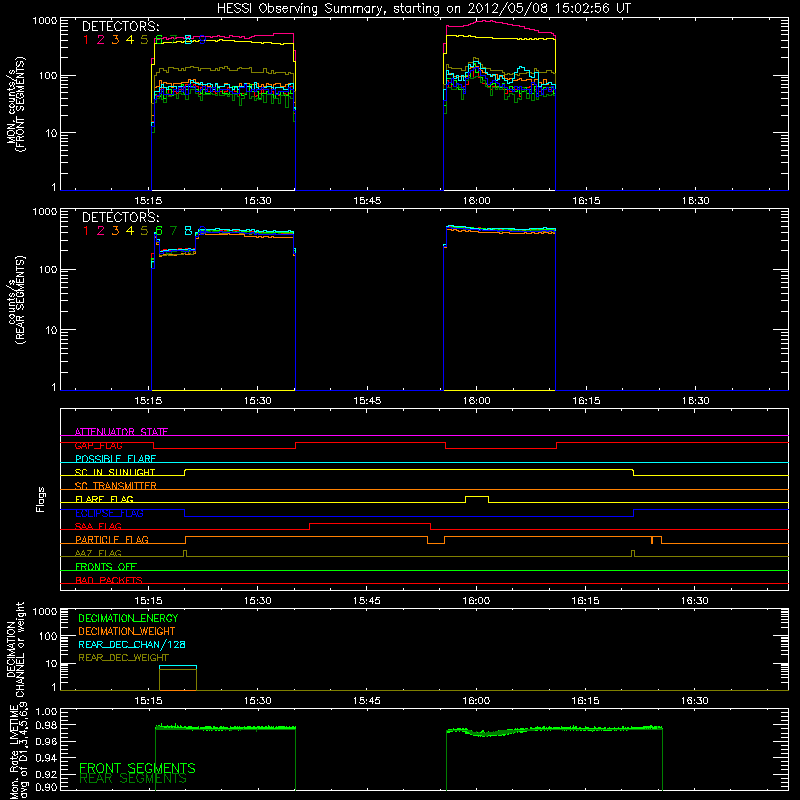The width and height of the screenshot is (800, 800).
Task: Click the PARTICLE_FLAG label
Action: point(112,539)
